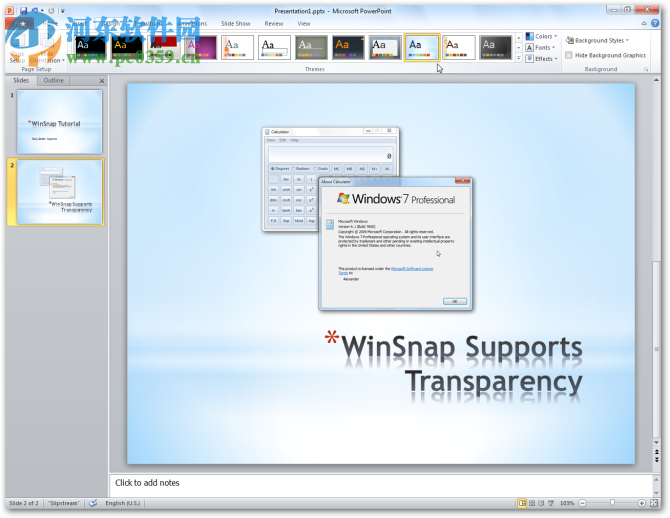Image resolution: width=670 pixels, height=518 pixels.
Task: Switch to the Animations ribbon tab
Action: click(x=193, y=24)
